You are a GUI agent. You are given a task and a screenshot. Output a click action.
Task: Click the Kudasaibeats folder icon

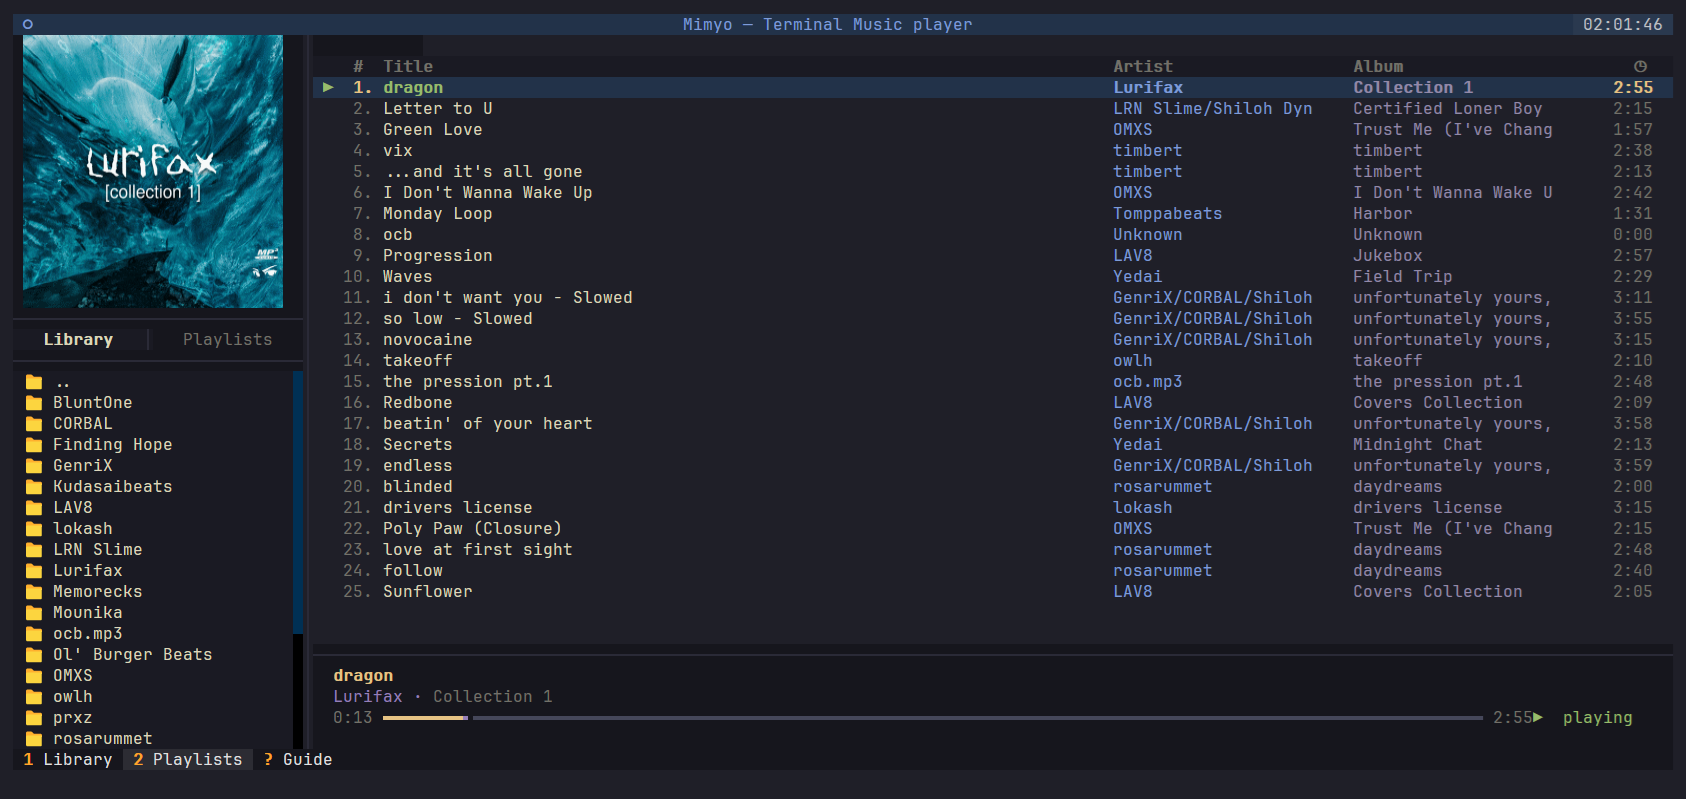pos(34,487)
